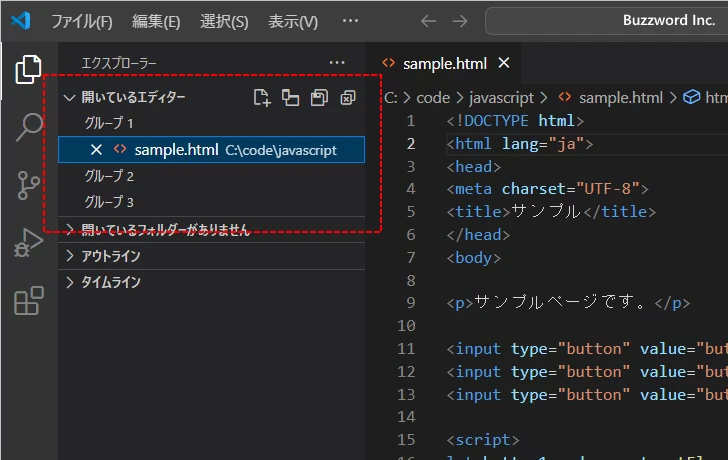This screenshot has height=460, width=728.
Task: Go forward with the right arrow
Action: [x=460, y=21]
